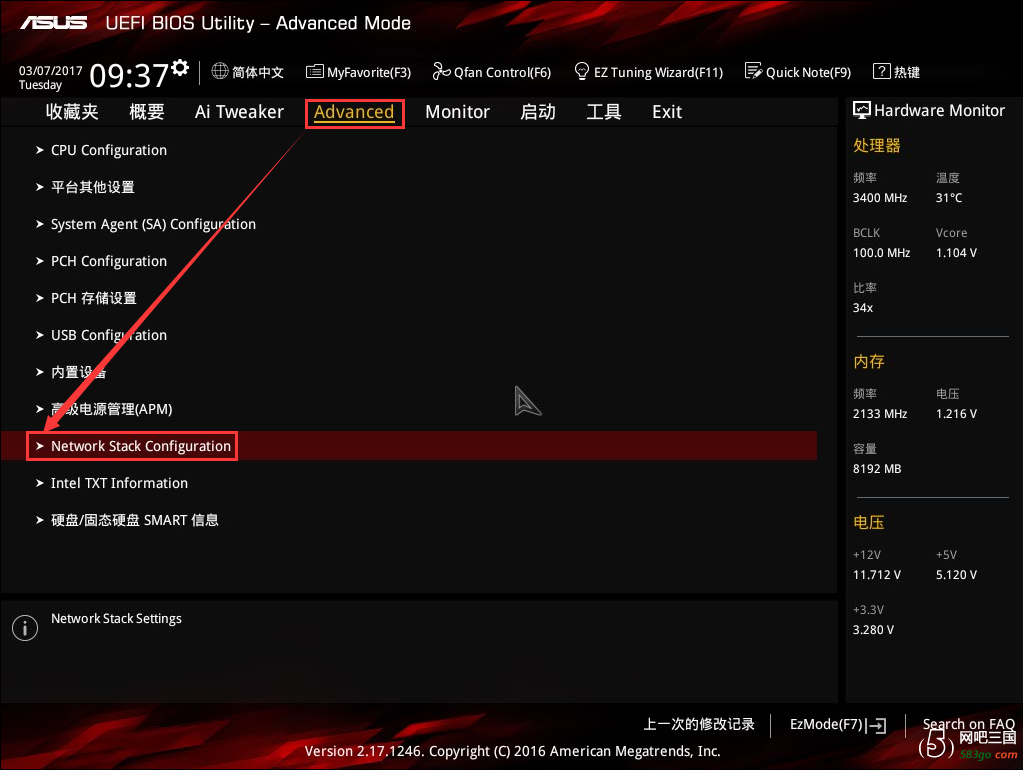
Task: Open PCH 存储设置 submenu
Action: pos(94,298)
